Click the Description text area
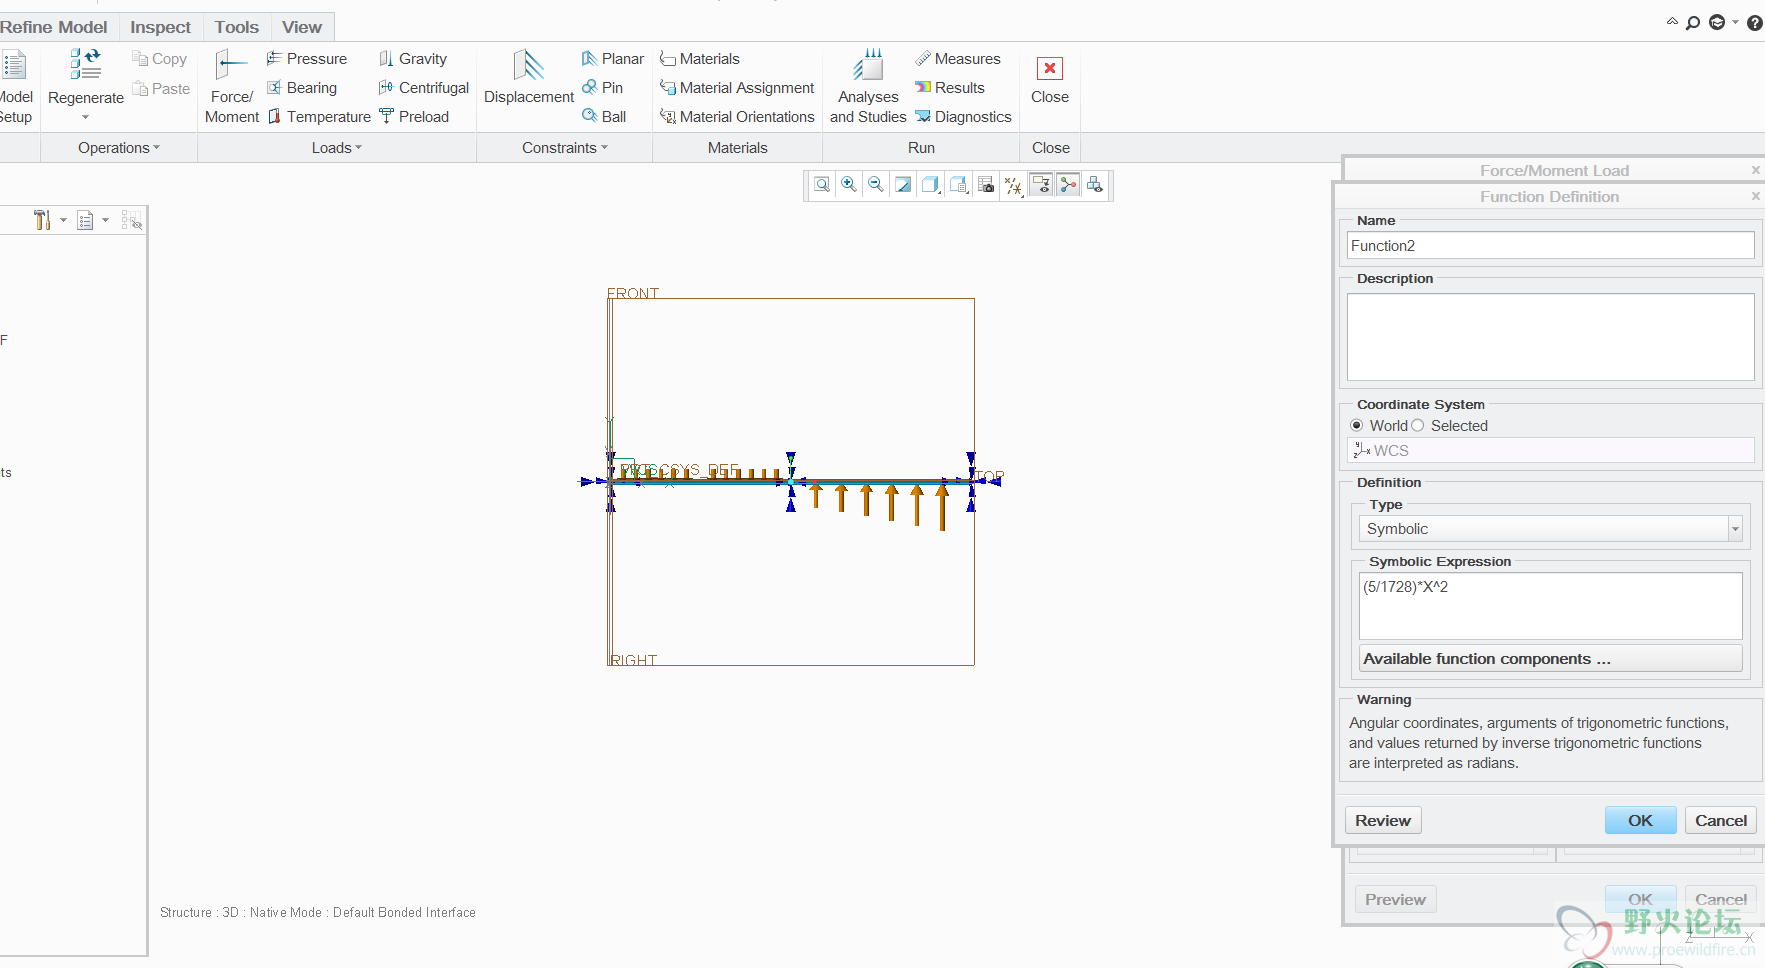The image size is (1765, 968). [1551, 337]
